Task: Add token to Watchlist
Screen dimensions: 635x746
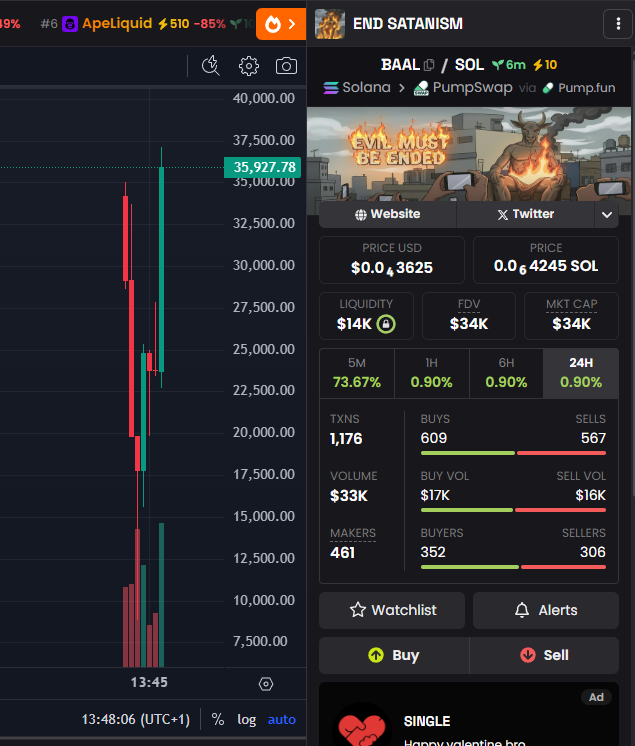Action: coord(392,610)
